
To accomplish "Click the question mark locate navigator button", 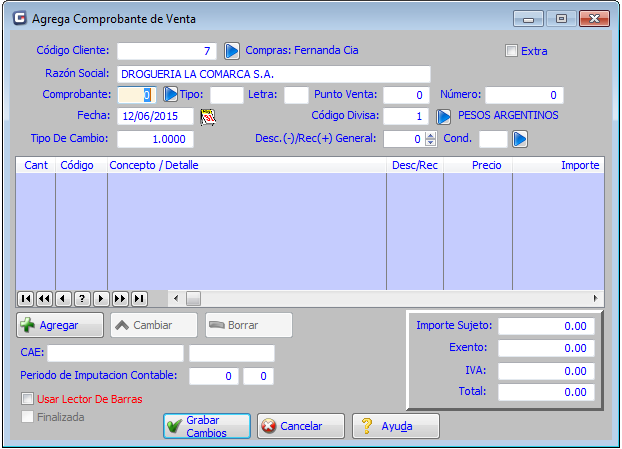I will pos(82,298).
